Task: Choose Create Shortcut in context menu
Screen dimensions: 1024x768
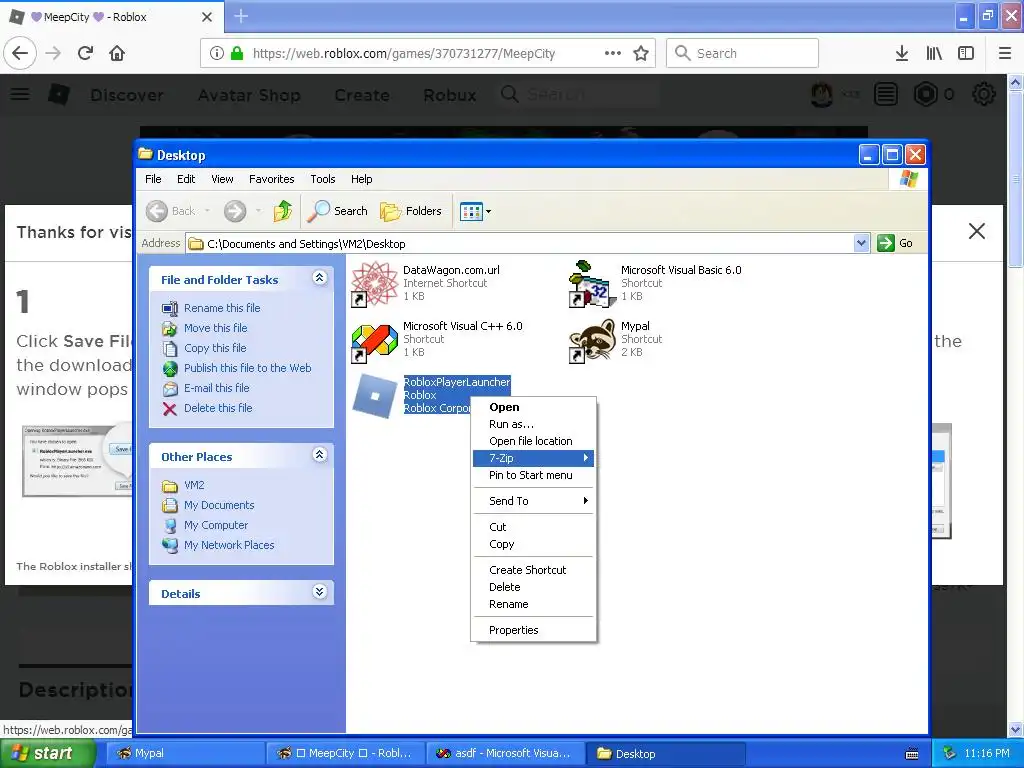Action: coord(533,570)
